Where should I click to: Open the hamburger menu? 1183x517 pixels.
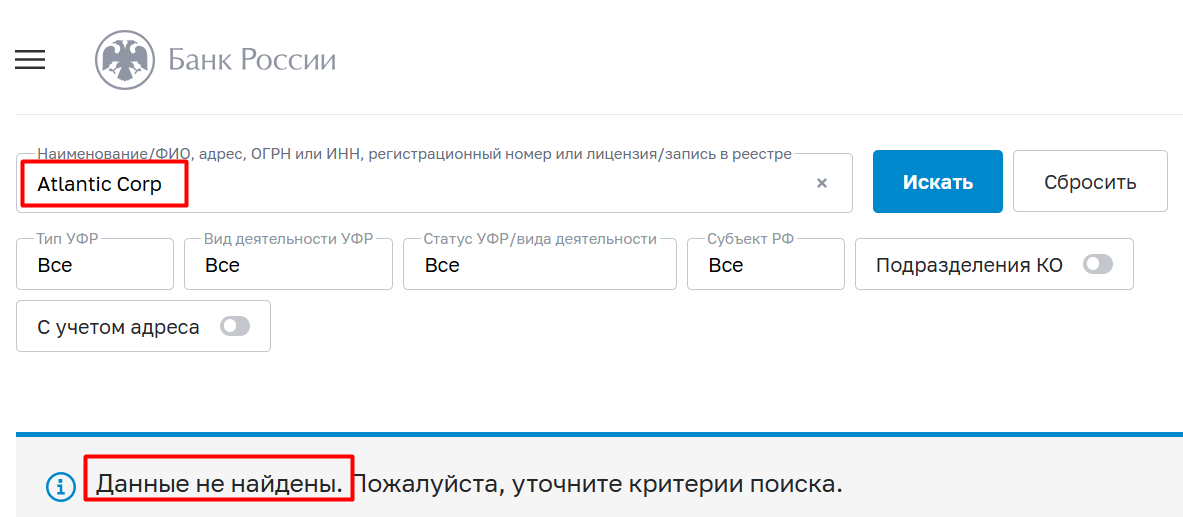(30, 60)
